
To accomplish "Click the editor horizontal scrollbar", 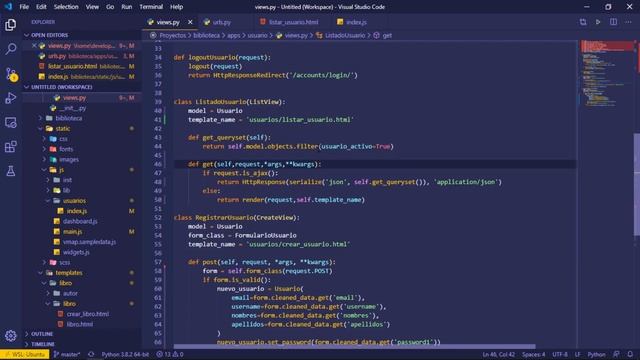I will click(x=354, y=346).
